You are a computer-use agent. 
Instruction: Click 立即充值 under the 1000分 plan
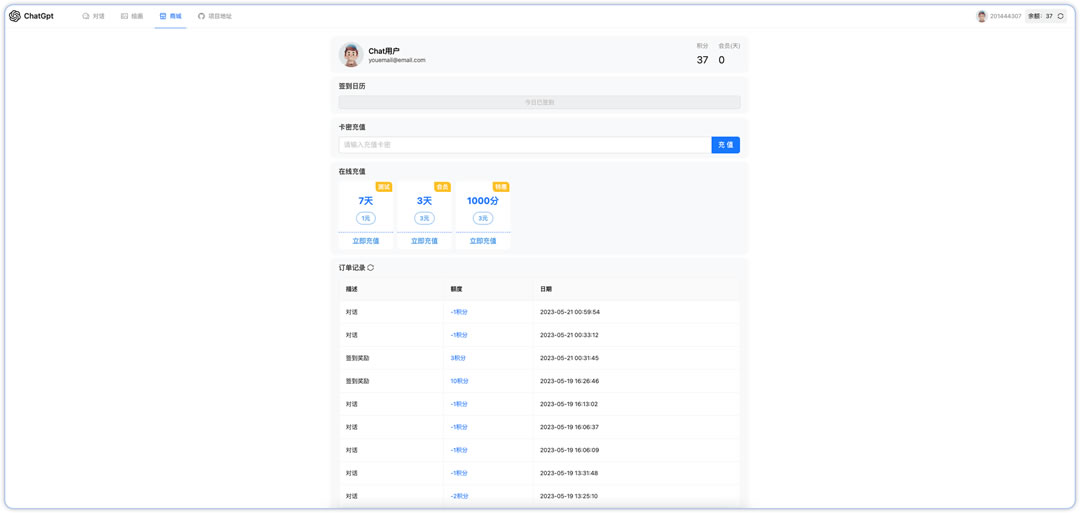483,241
